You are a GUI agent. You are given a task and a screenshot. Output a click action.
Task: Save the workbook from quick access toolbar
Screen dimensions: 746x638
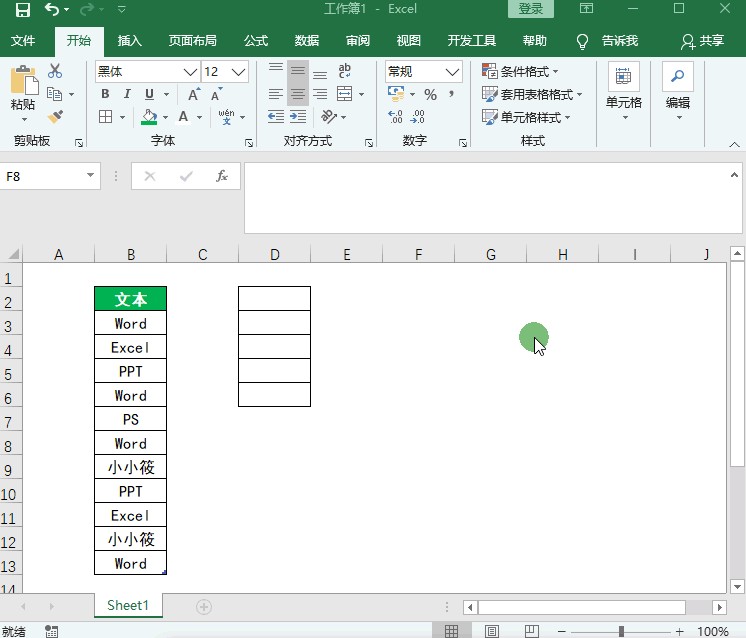(22, 10)
